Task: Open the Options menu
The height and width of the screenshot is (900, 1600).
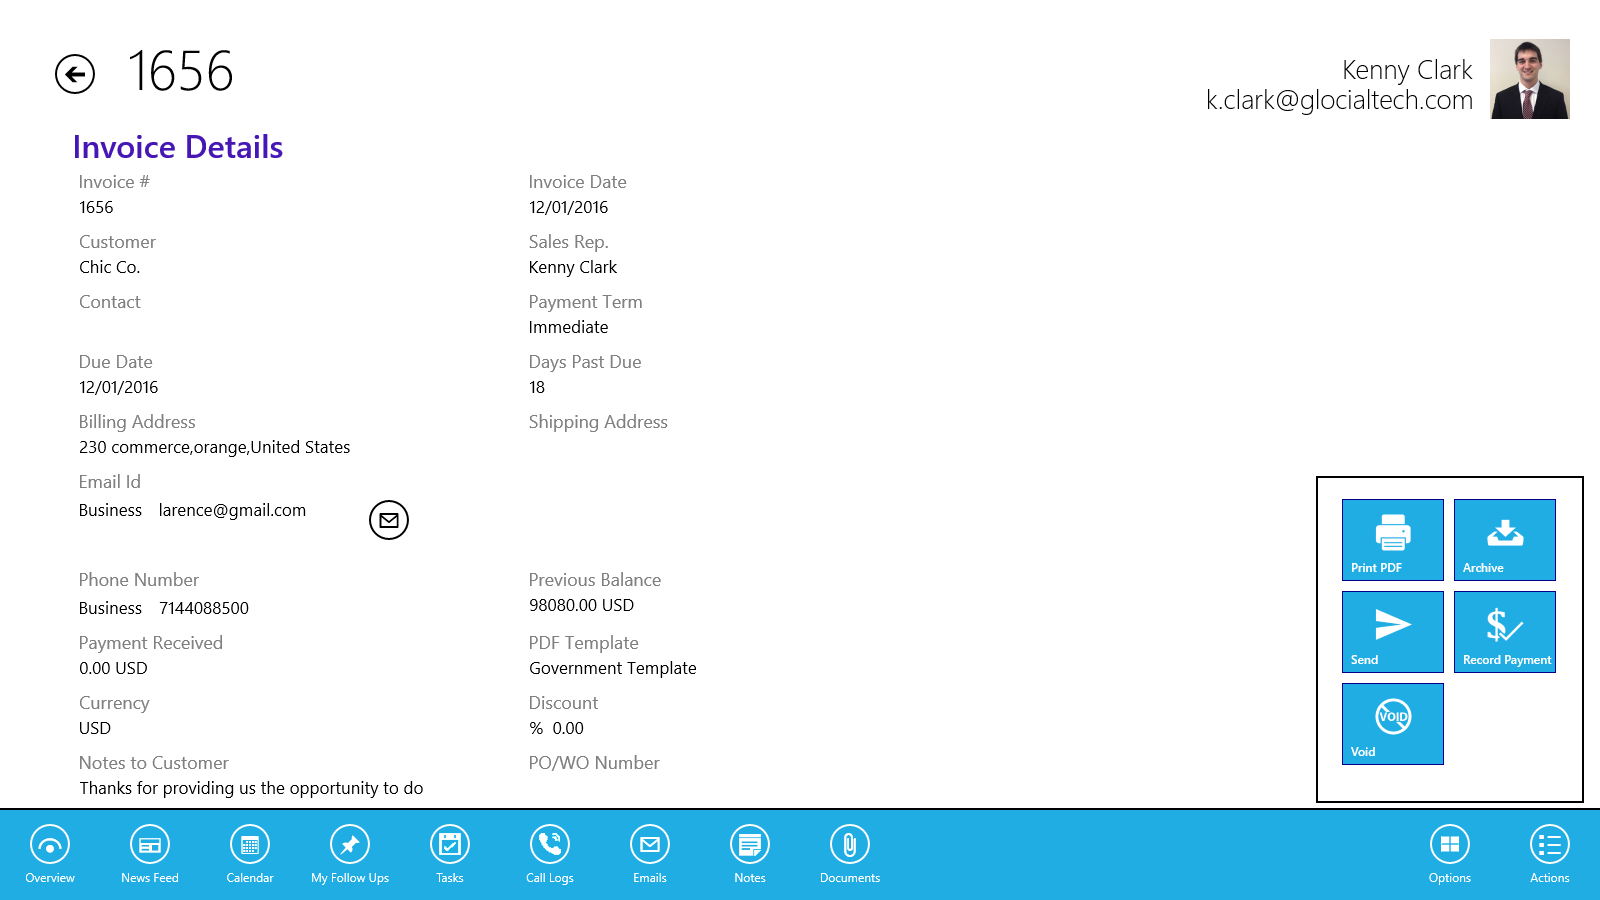Action: 1450,855
